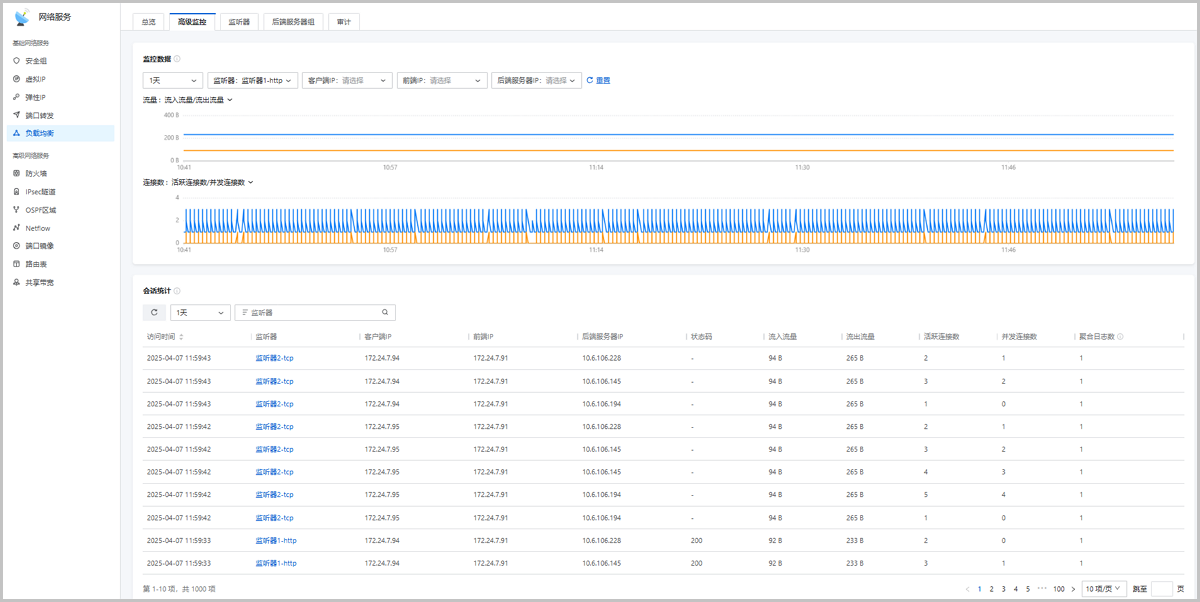Click the jump-to page number field
1200x602 pixels.
point(1161,589)
